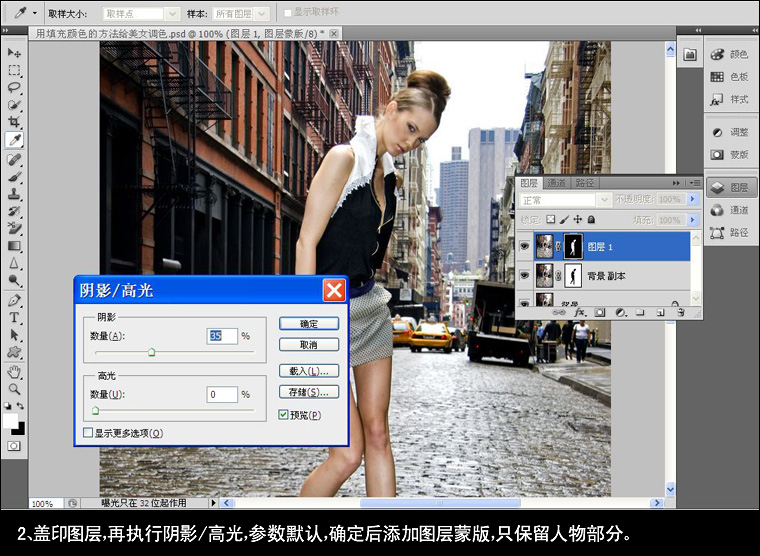Hide 图层 1 with eye icon
This screenshot has height=556, width=760.
(524, 247)
